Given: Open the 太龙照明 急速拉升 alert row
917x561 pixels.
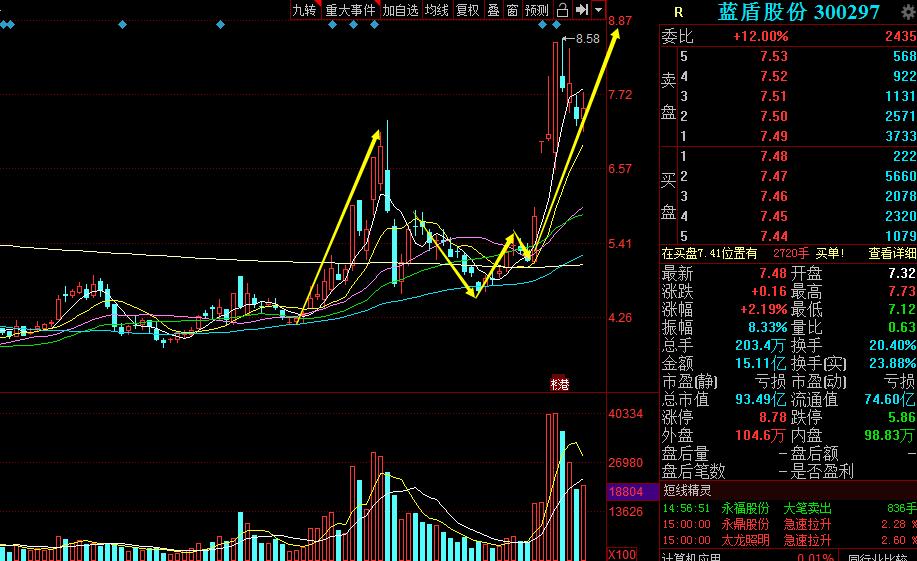Looking at the screenshot, I should pyautogui.click(x=789, y=540).
